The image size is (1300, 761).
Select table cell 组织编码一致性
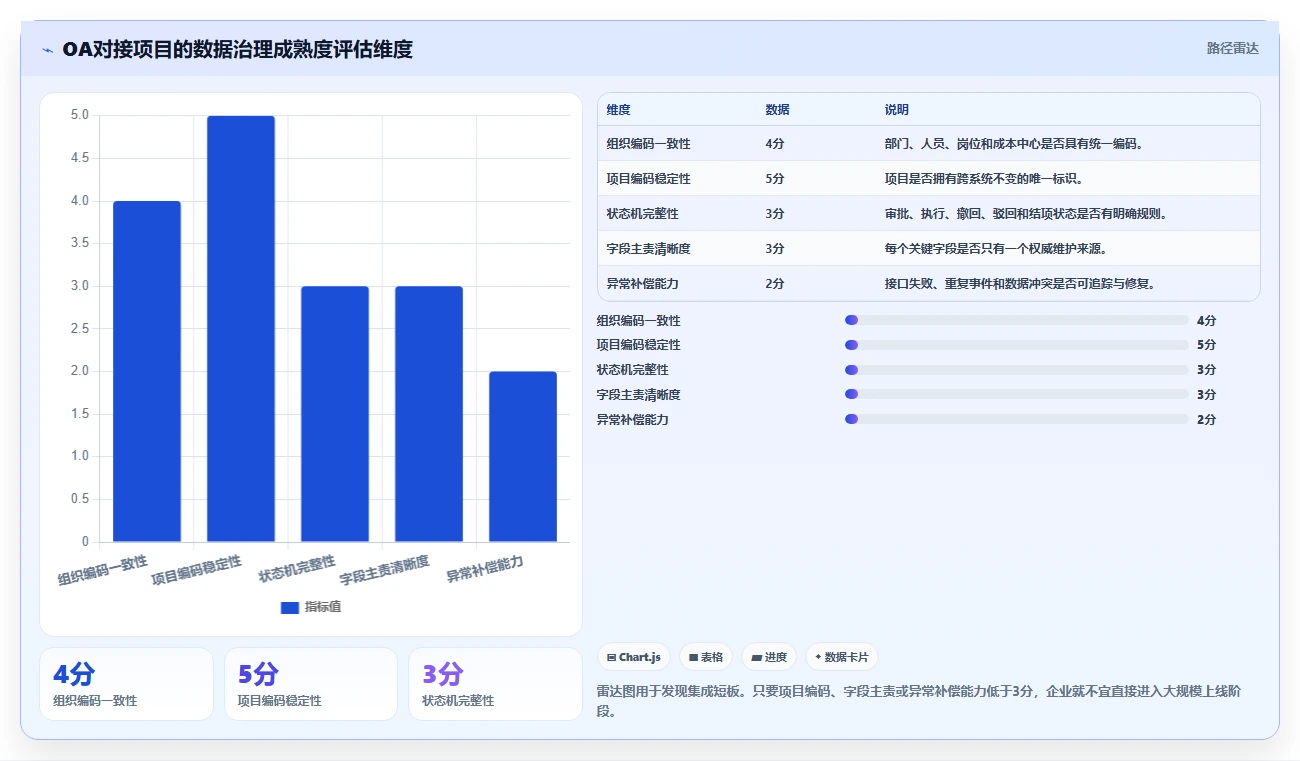pyautogui.click(x=648, y=144)
